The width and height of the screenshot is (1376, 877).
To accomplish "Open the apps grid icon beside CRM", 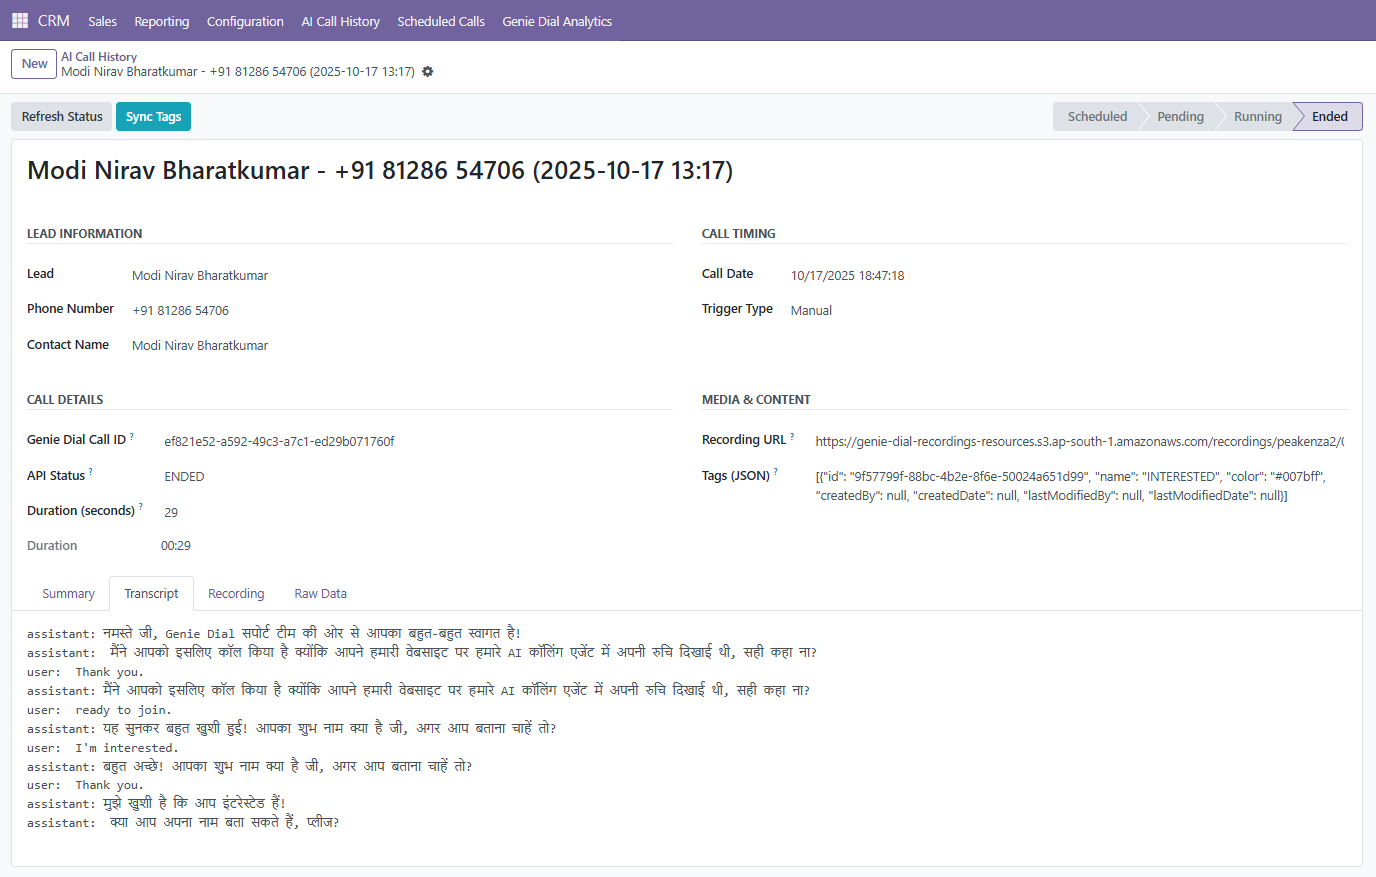I will (20, 20).
